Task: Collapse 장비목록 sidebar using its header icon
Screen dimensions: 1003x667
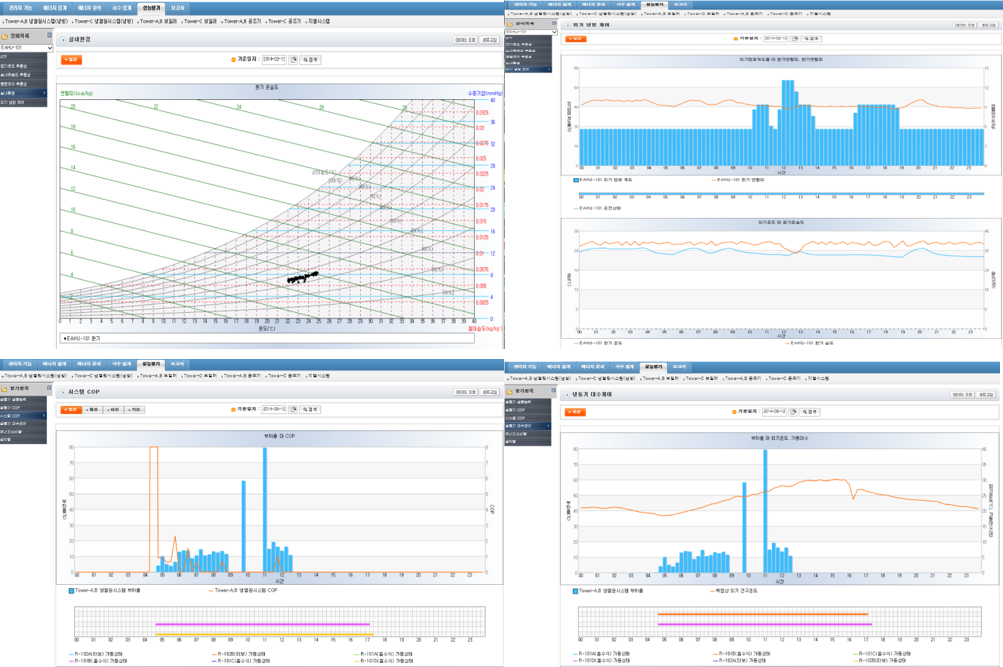Action: (x=50, y=36)
